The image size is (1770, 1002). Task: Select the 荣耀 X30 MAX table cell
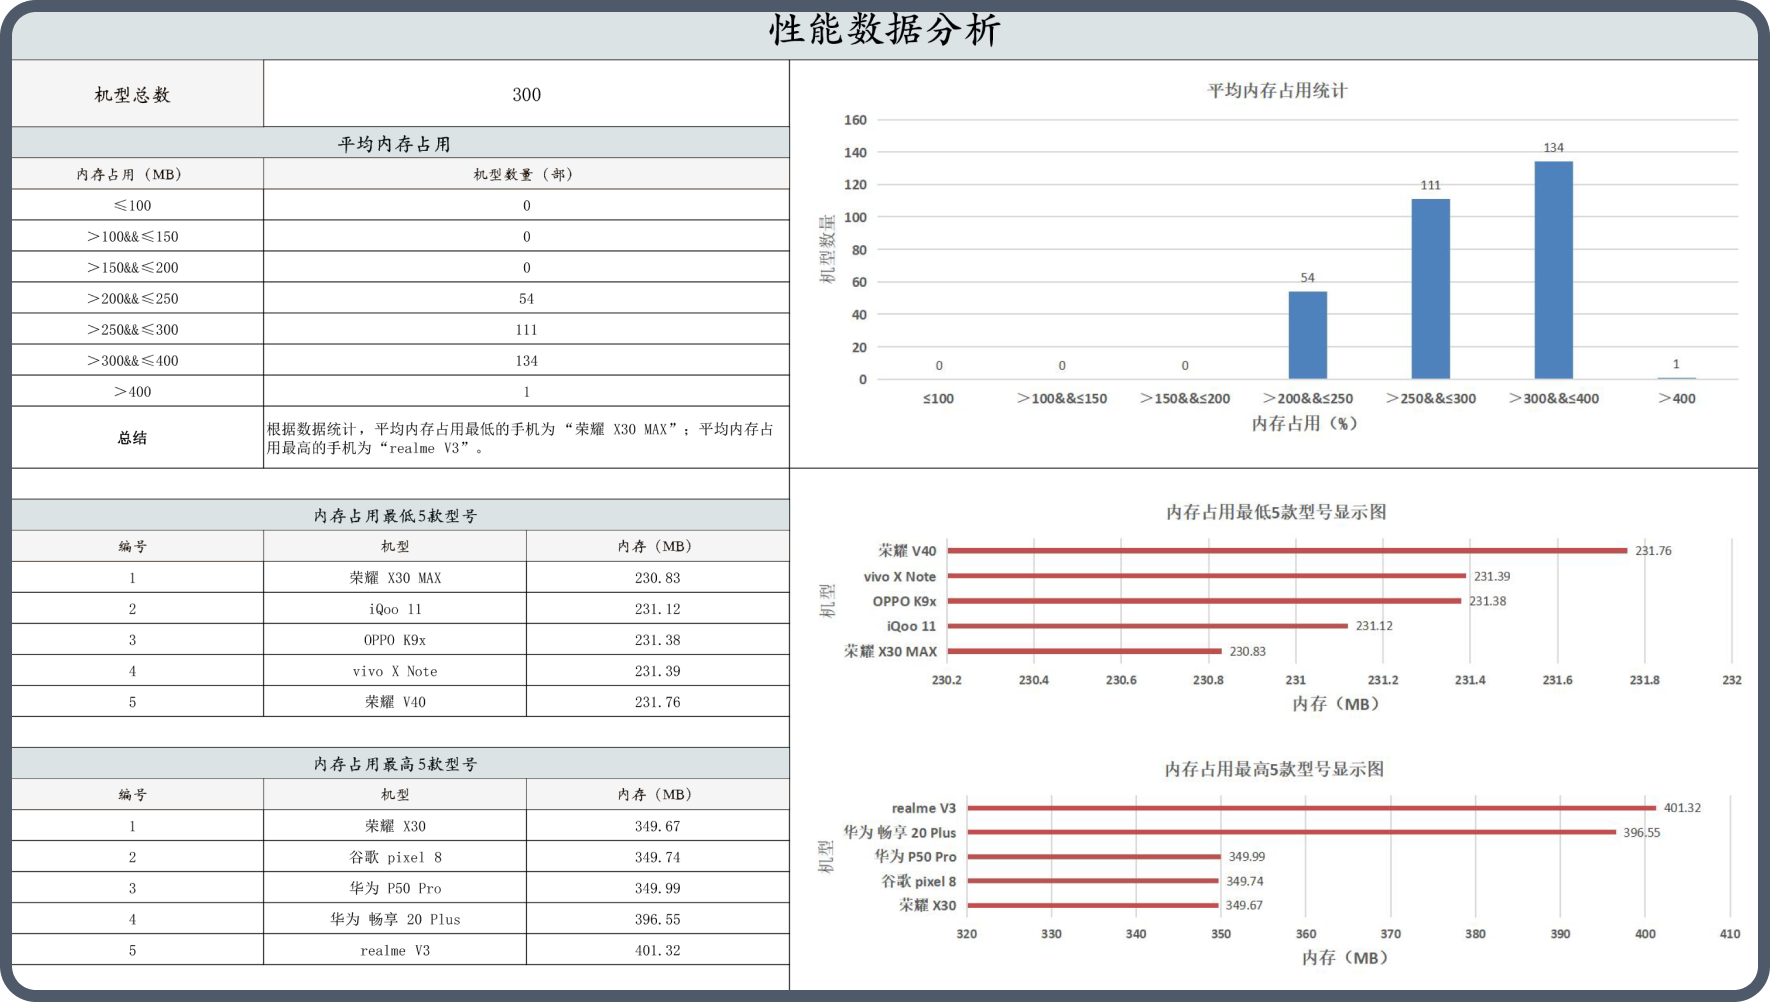(x=395, y=578)
